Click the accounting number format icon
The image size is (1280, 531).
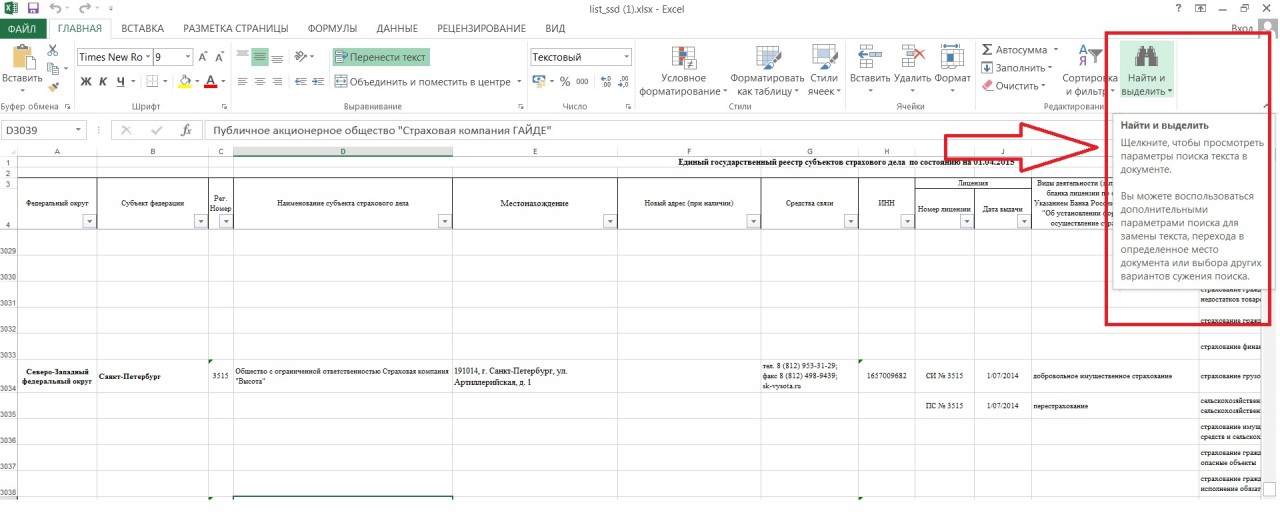point(539,82)
